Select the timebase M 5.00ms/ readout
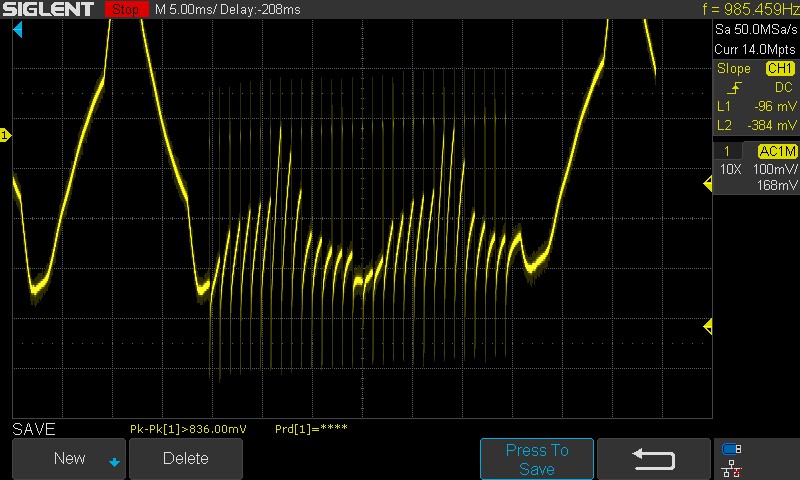 (x=186, y=9)
